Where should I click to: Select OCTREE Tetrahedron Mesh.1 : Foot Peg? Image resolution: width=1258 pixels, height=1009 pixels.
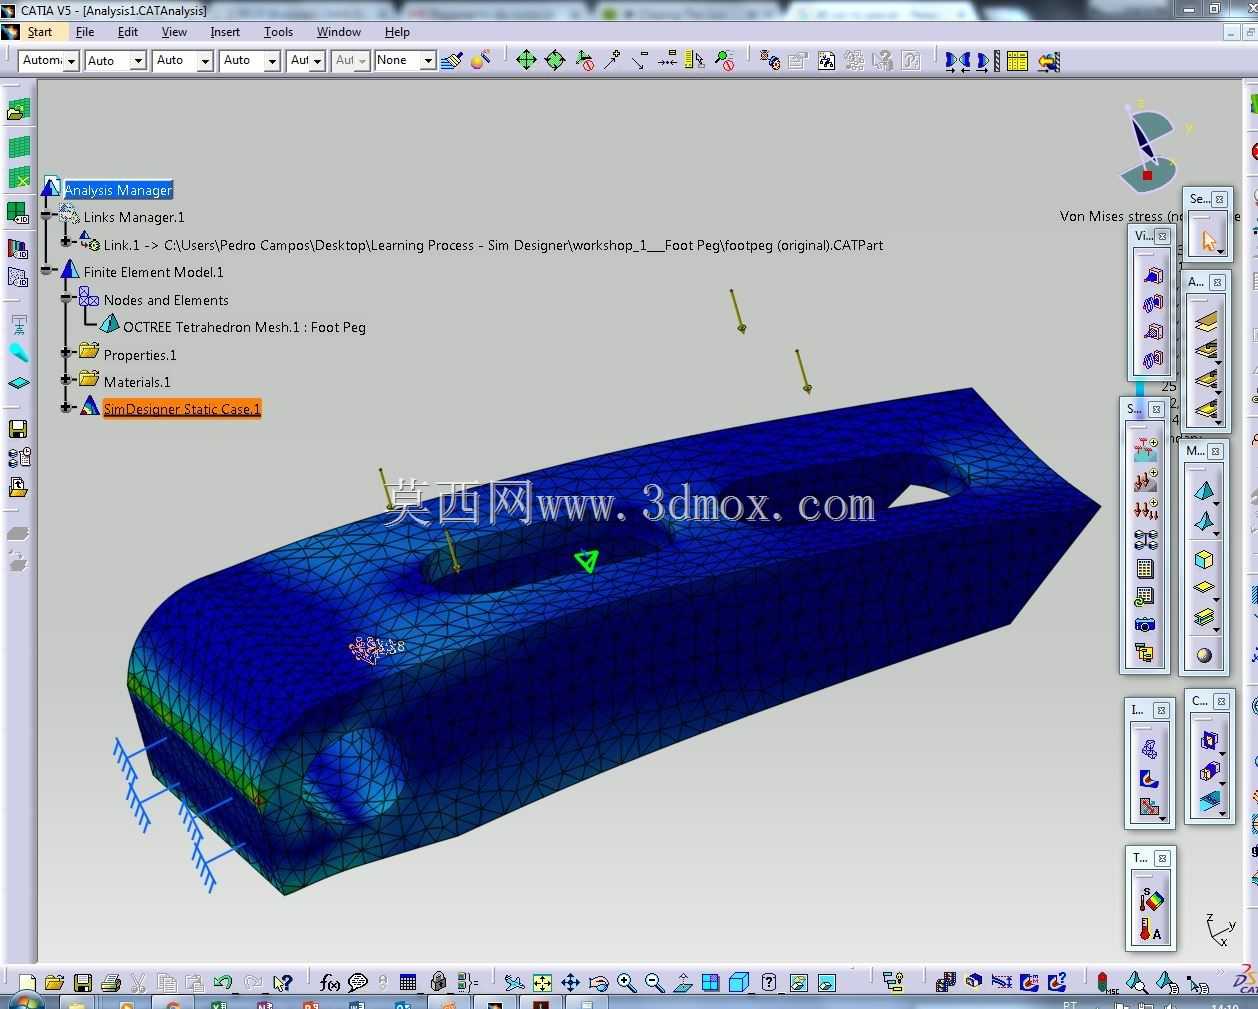tap(244, 327)
